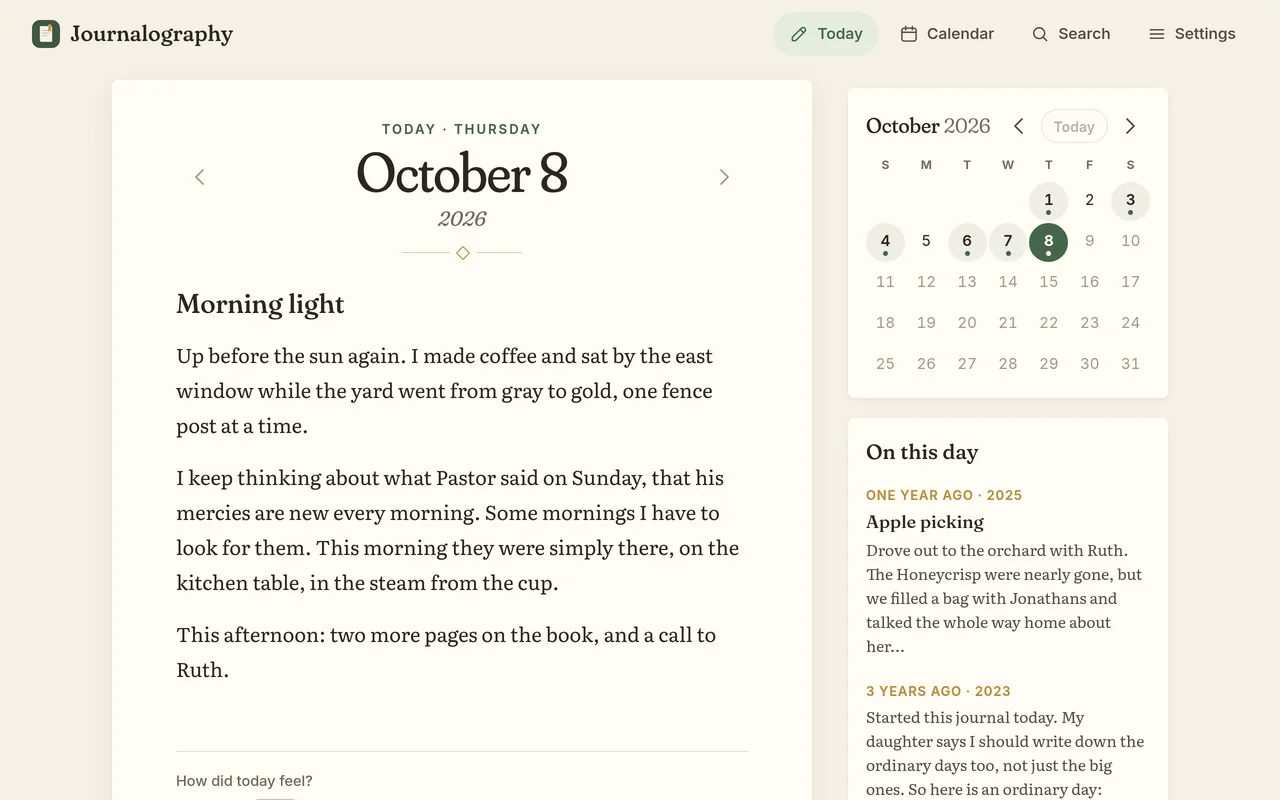Select October 6 in calendar
The width and height of the screenshot is (1280, 800).
[967, 242]
